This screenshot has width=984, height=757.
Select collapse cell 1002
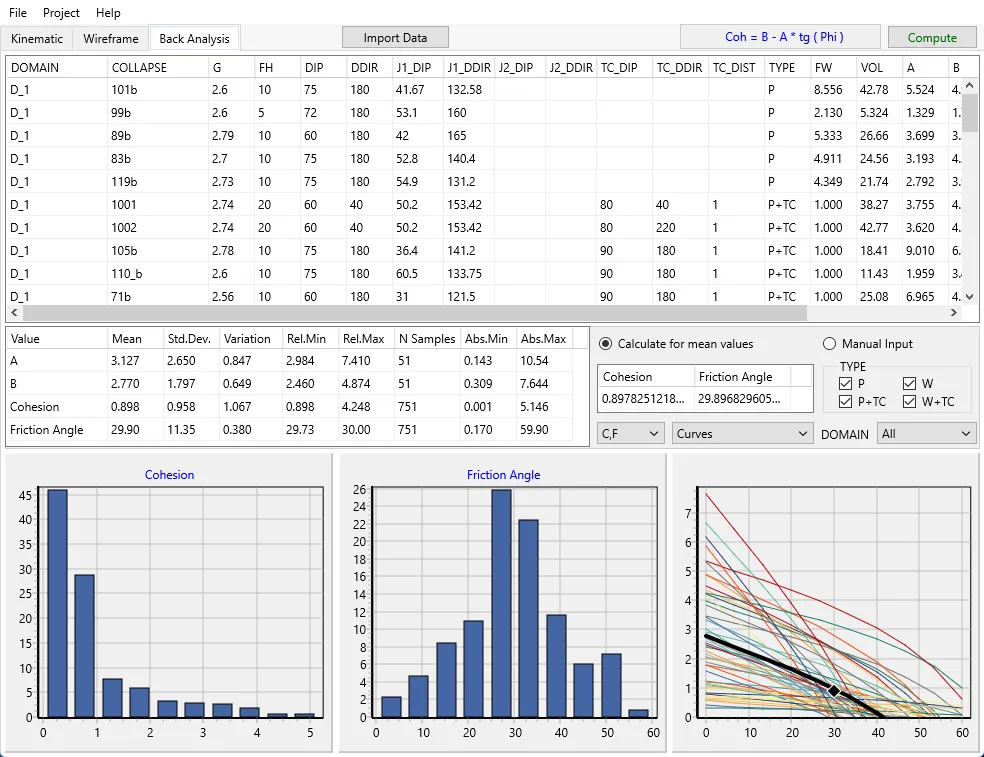(x=158, y=228)
